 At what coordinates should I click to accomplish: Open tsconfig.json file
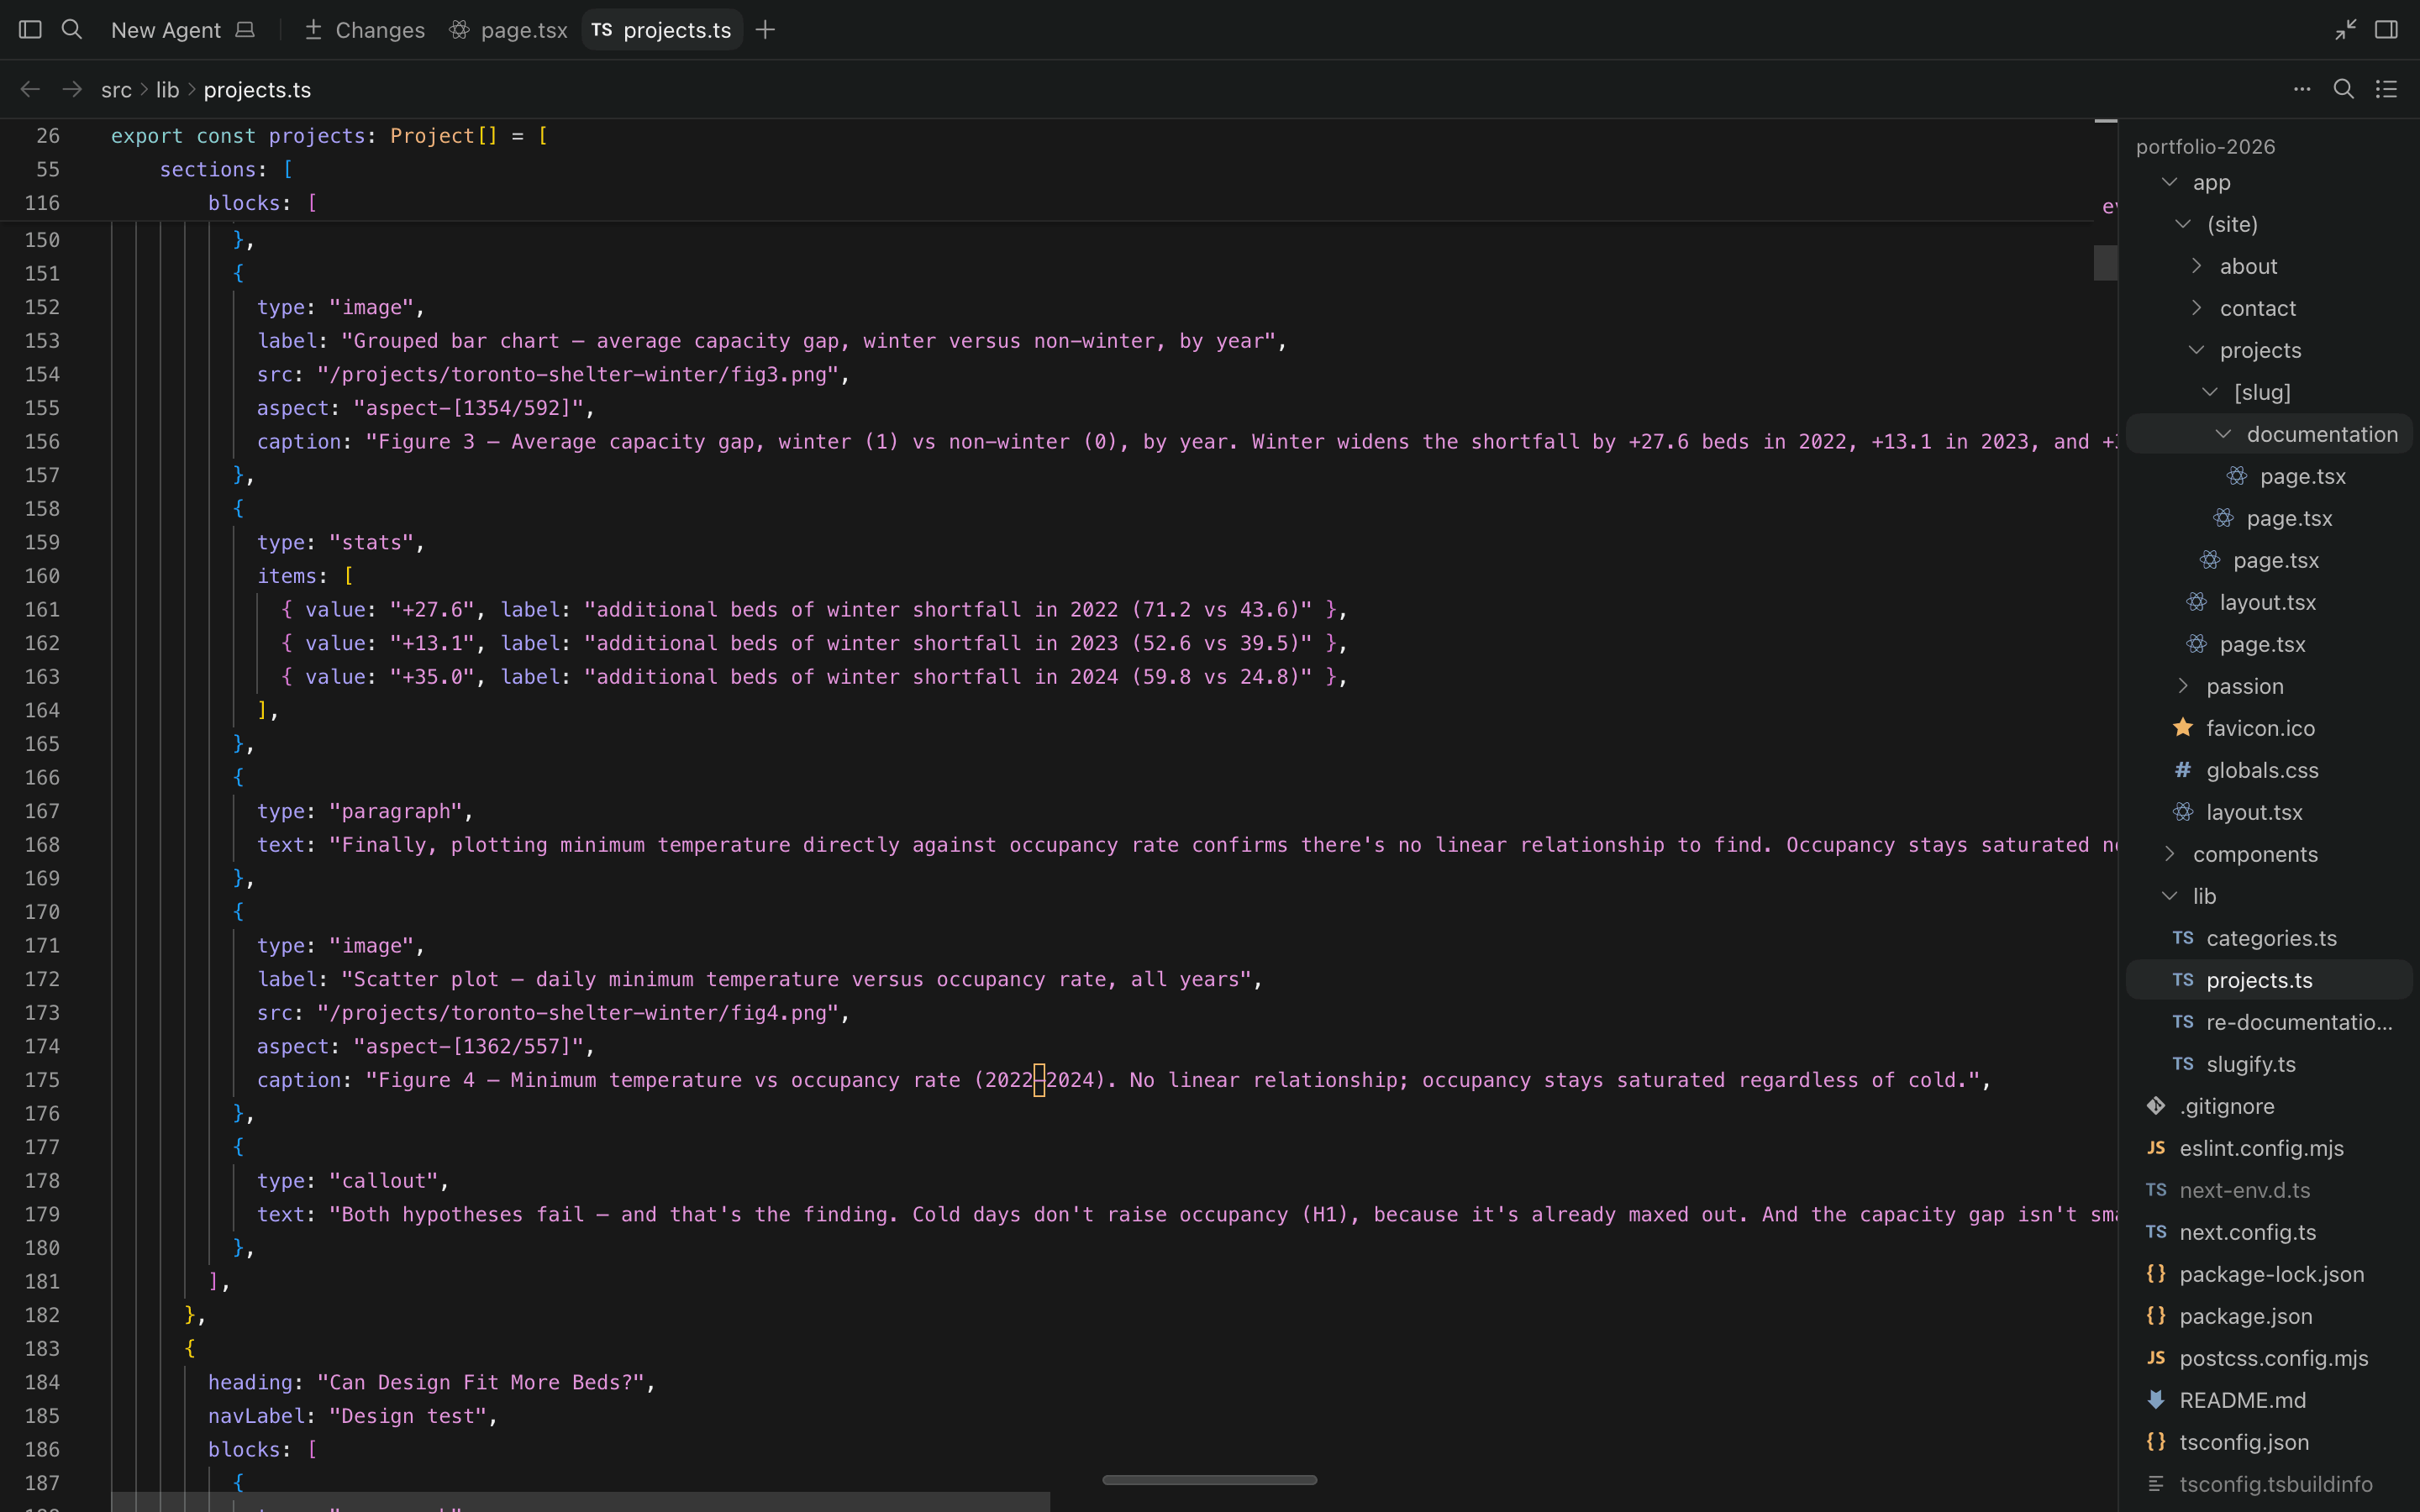(x=2269, y=1442)
